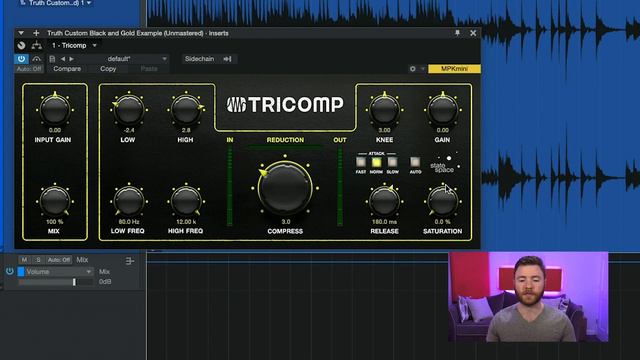The image size is (640, 360).
Task: Toggle the Auto release button
Action: 415,162
